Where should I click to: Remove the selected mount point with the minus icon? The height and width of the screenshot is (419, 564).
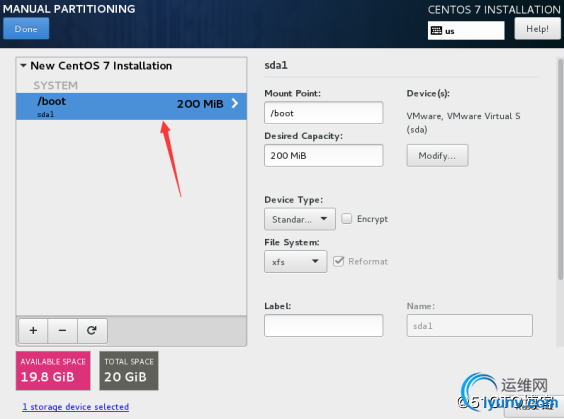pyautogui.click(x=62, y=330)
